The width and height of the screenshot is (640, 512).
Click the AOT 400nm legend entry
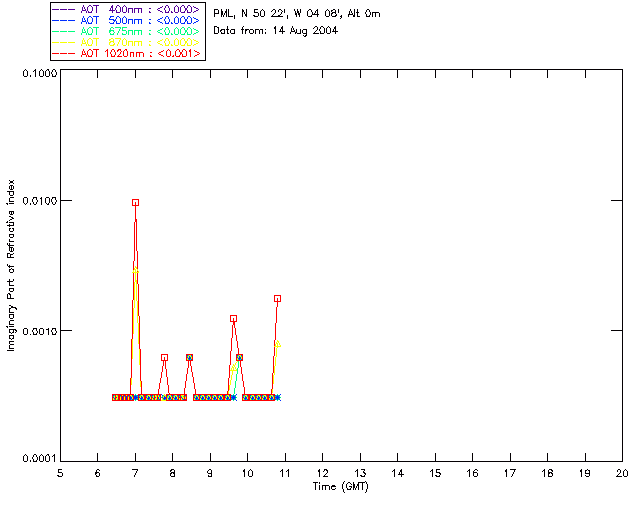coord(127,9)
